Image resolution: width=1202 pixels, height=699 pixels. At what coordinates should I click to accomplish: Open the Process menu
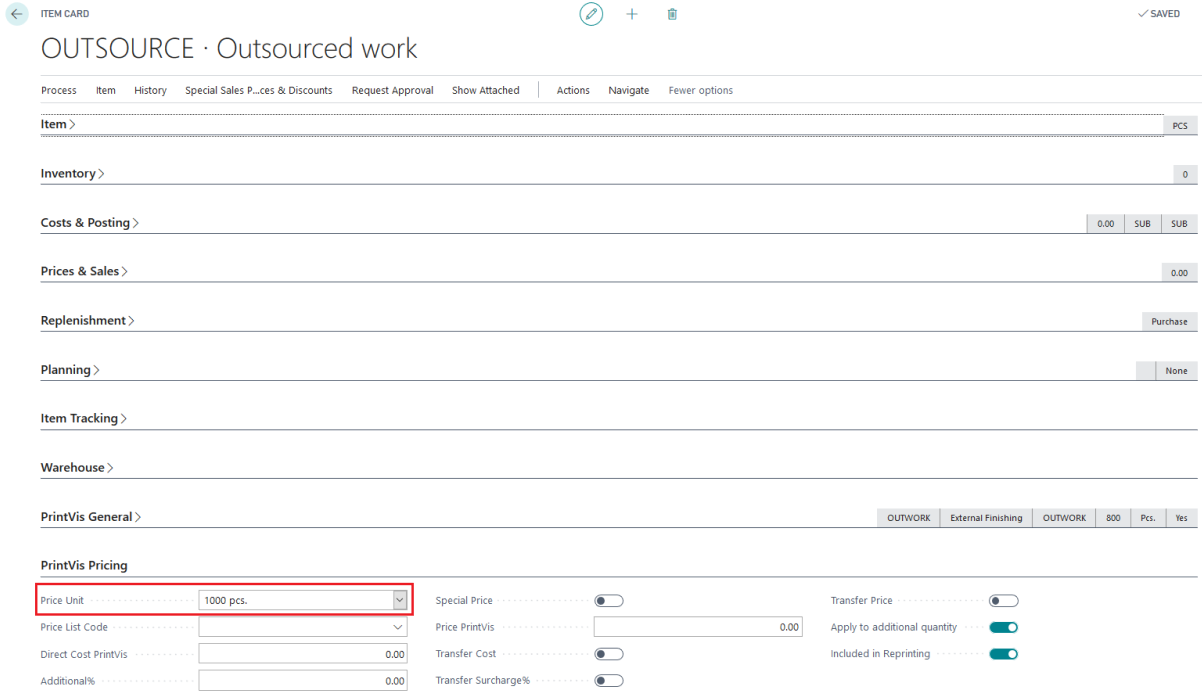[59, 90]
